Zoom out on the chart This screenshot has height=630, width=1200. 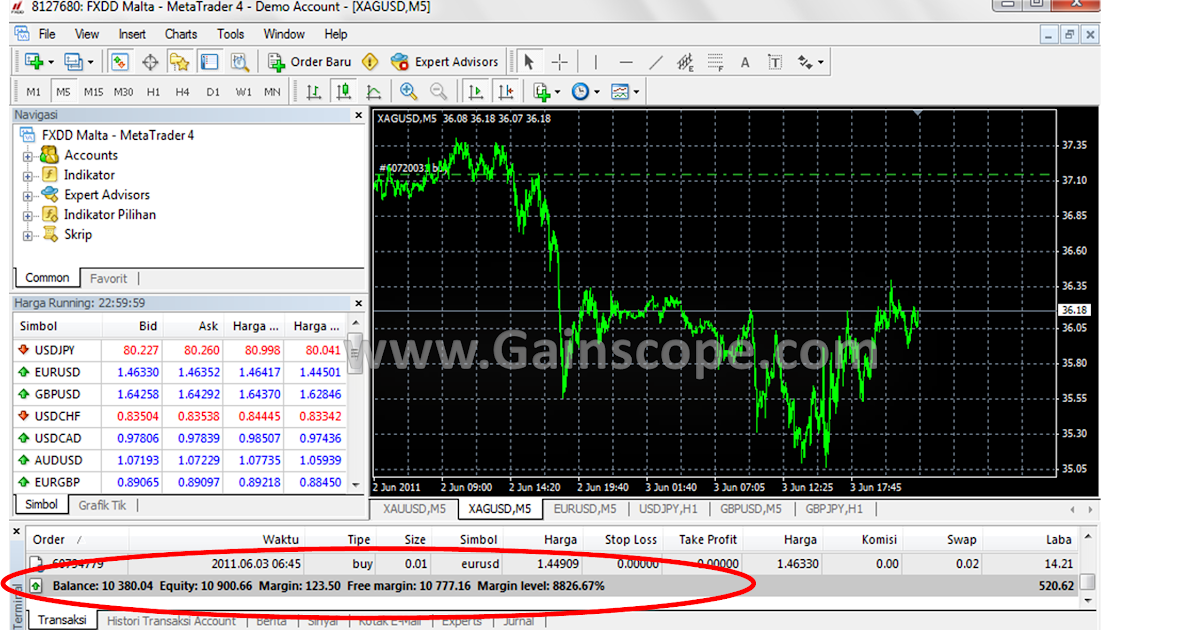439,92
